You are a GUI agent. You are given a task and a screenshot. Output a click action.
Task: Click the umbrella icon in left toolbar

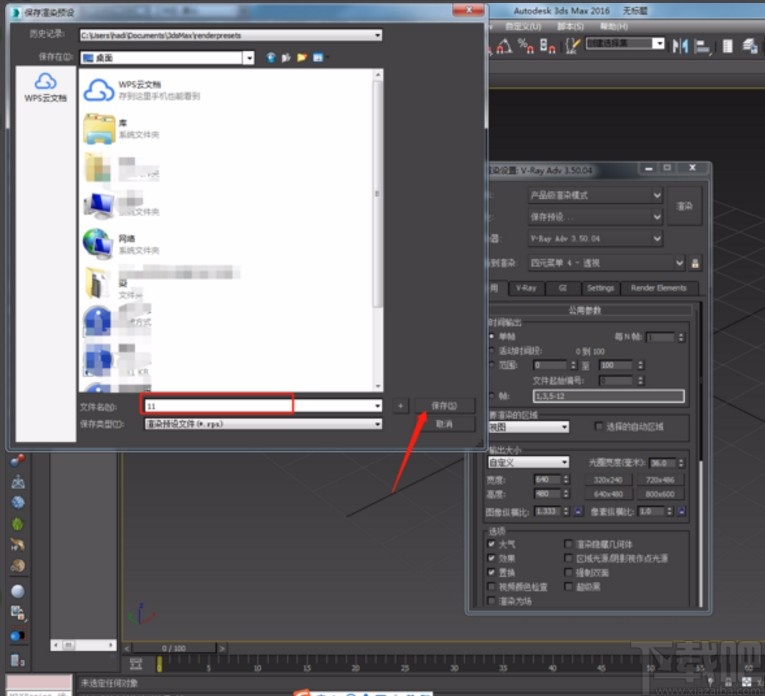(18, 544)
